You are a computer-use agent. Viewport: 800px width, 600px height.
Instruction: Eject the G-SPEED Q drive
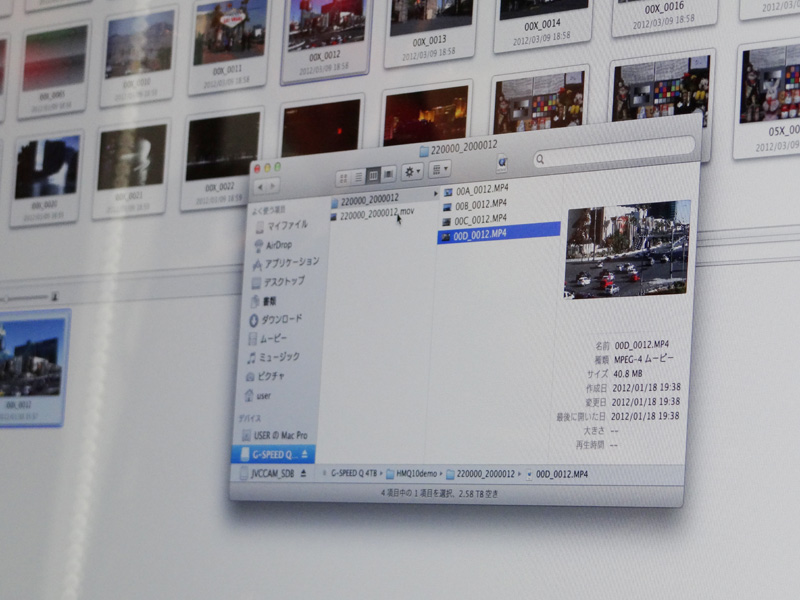coord(305,454)
